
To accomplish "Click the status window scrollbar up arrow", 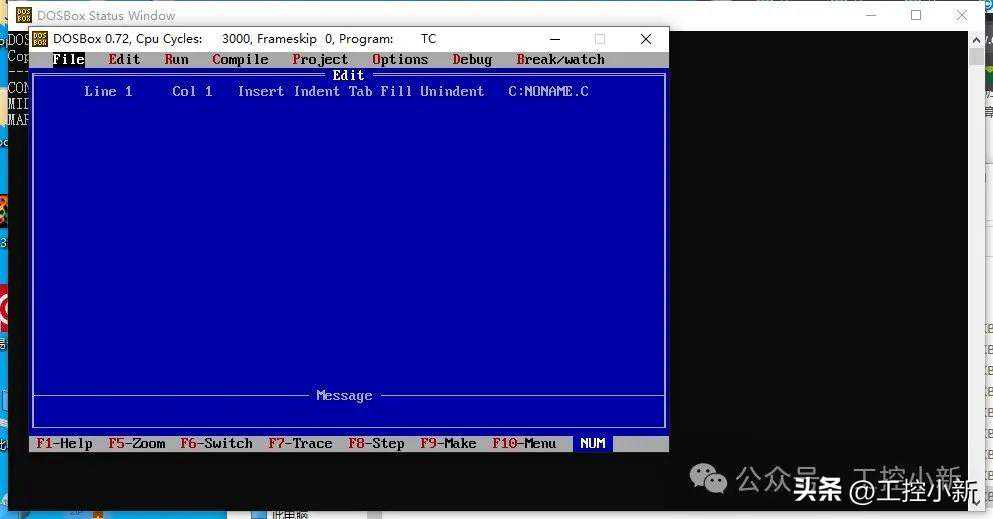I will pyautogui.click(x=976, y=39).
